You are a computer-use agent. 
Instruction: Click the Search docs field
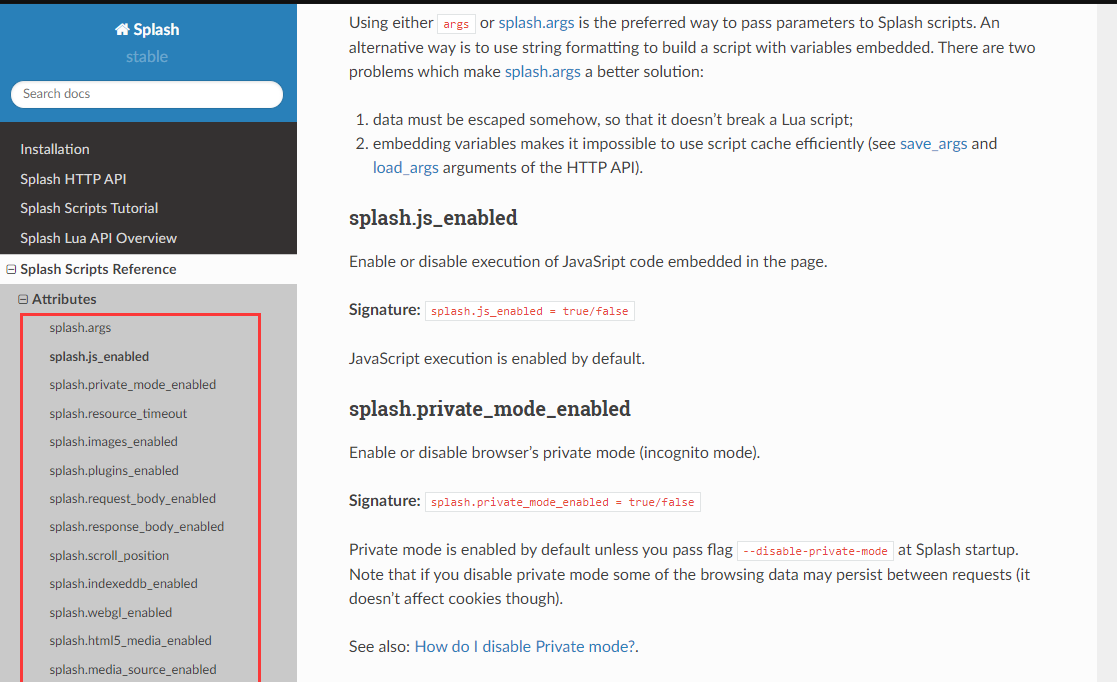pos(147,94)
